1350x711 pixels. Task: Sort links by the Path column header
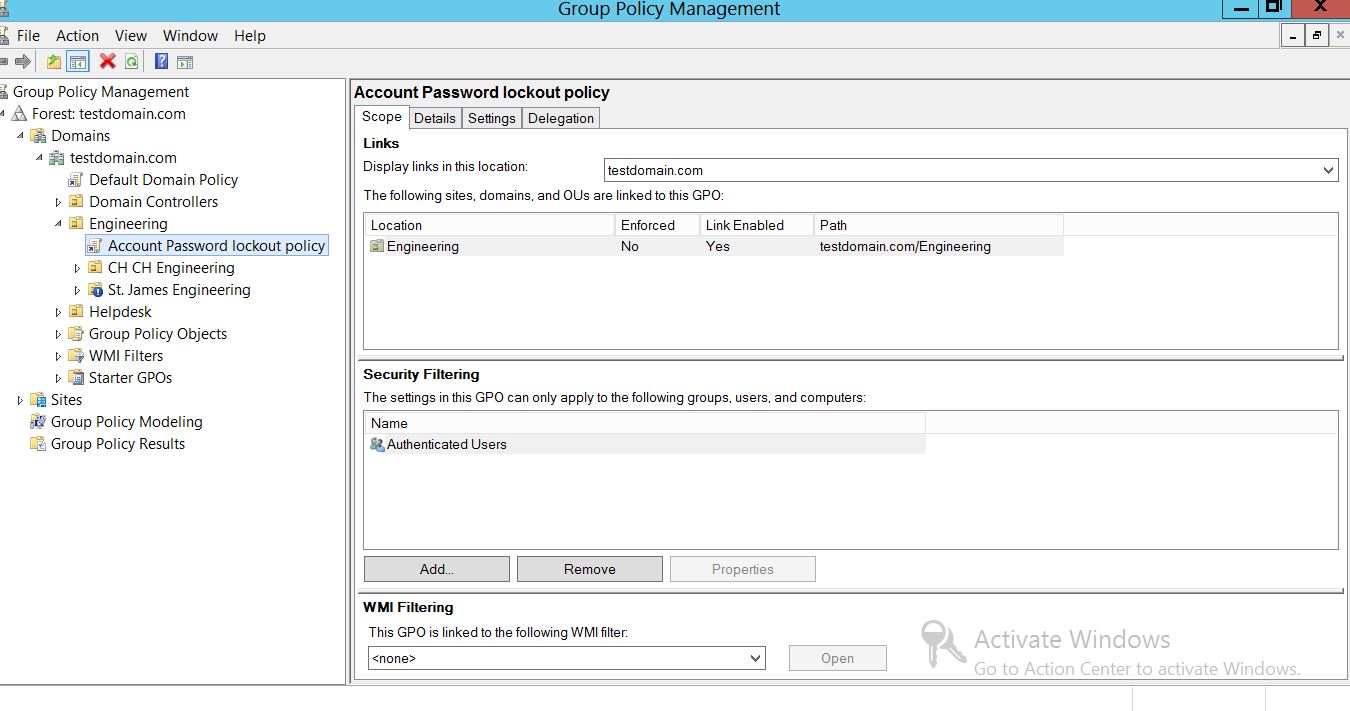click(939, 225)
